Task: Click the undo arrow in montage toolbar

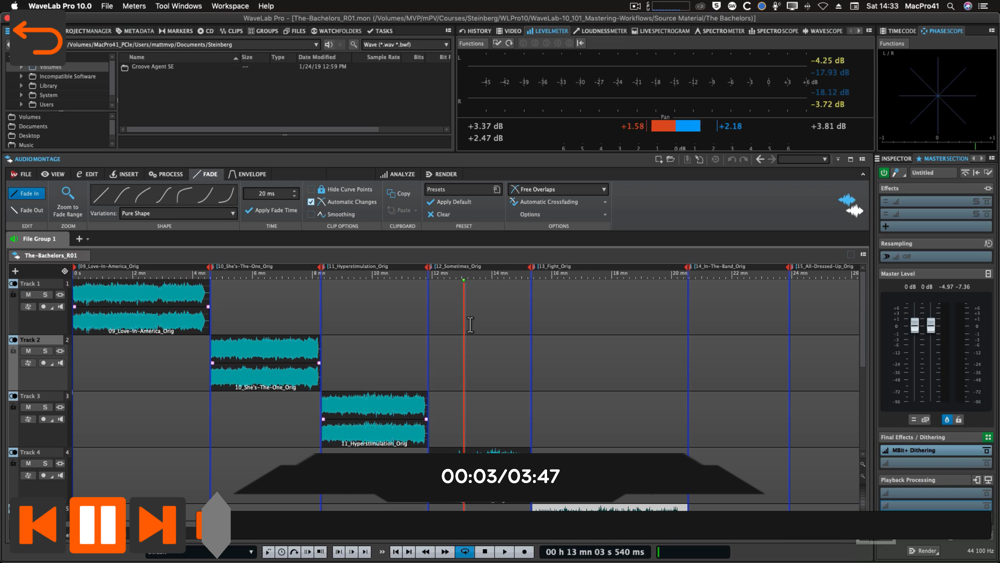Action: tap(732, 159)
